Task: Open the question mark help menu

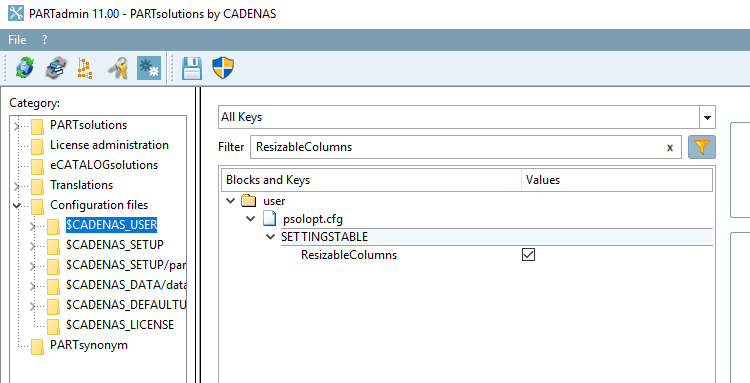Action: click(x=44, y=40)
